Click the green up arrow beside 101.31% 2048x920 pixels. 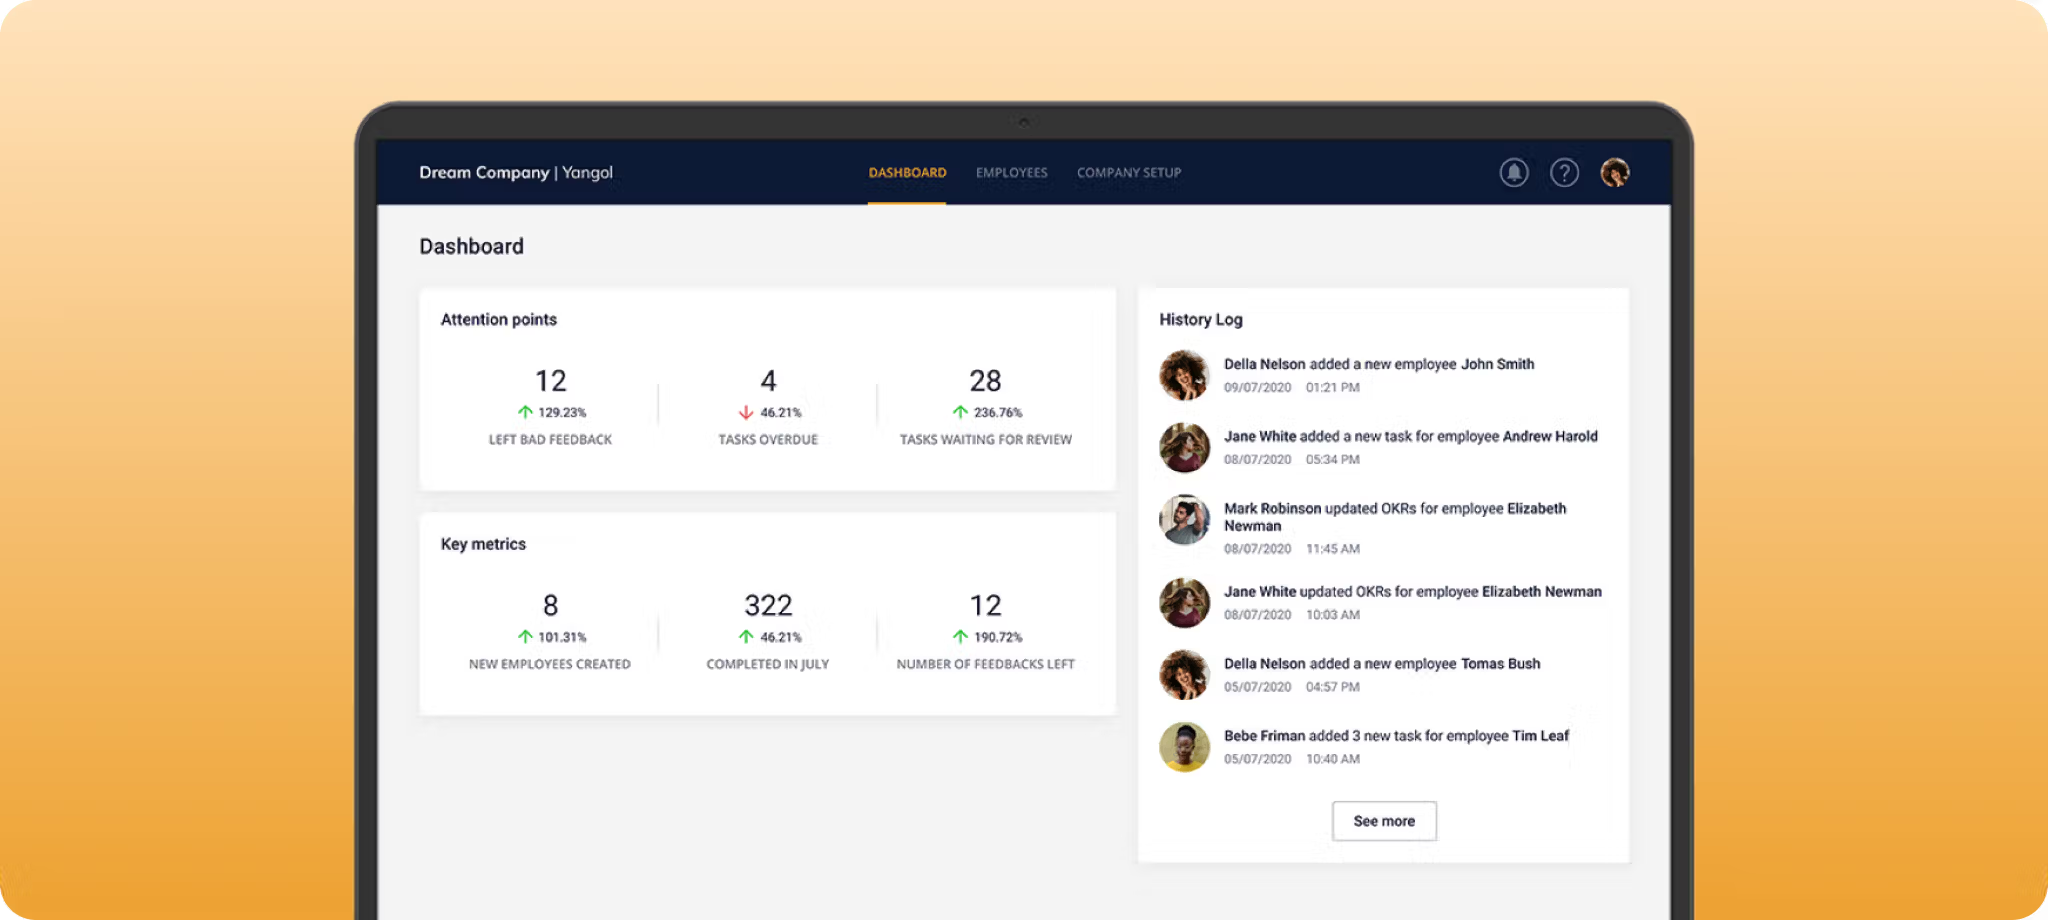(x=525, y=637)
